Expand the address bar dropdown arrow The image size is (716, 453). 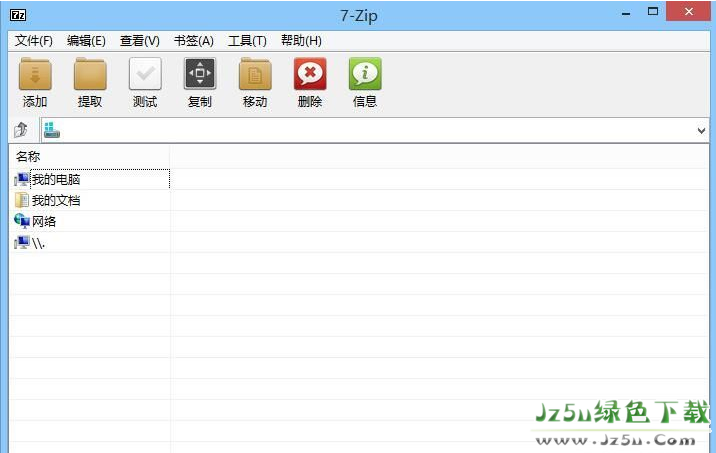701,131
